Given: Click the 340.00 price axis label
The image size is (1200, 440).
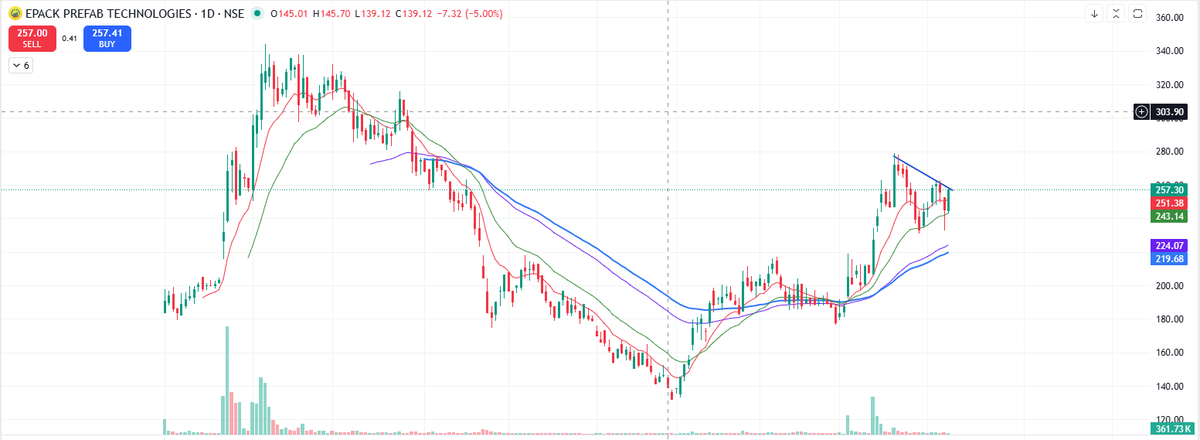Looking at the screenshot, I should click(x=1170, y=51).
